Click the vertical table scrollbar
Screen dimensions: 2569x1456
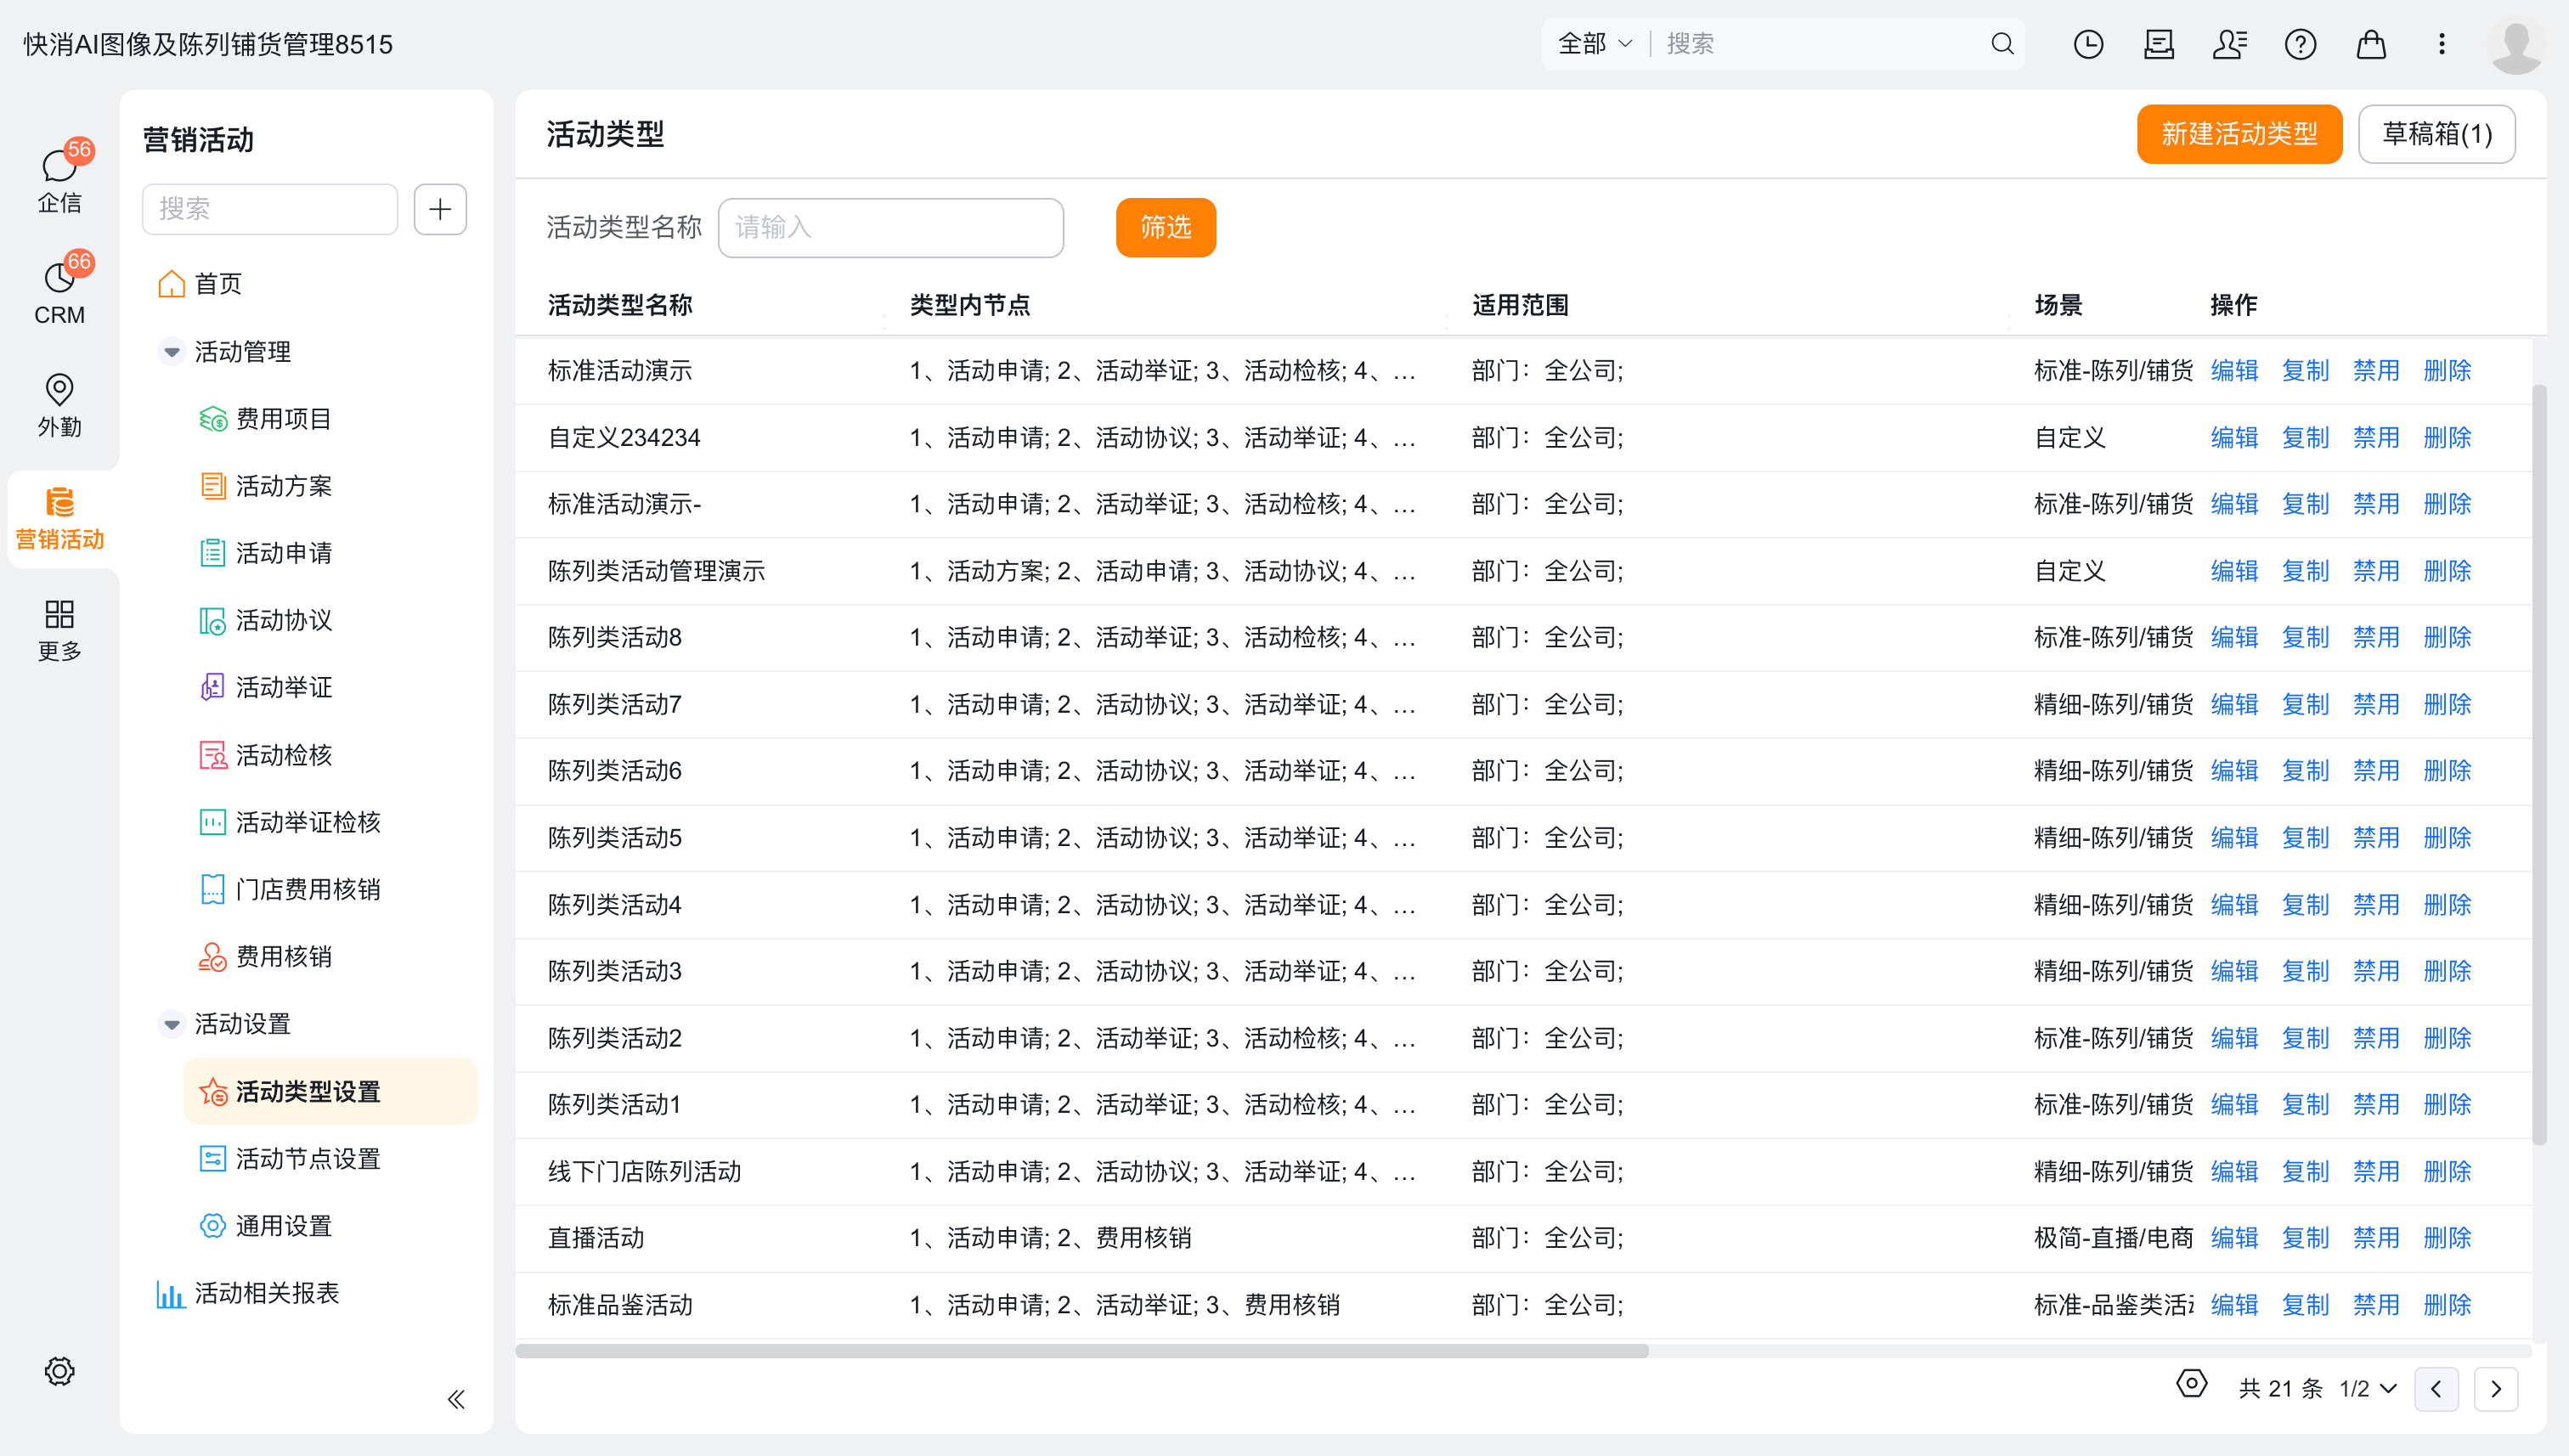[x=2539, y=765]
